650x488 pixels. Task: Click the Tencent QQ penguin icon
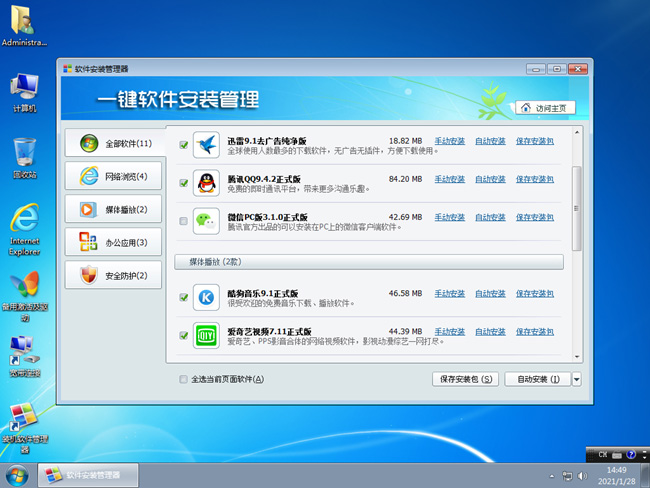point(206,183)
